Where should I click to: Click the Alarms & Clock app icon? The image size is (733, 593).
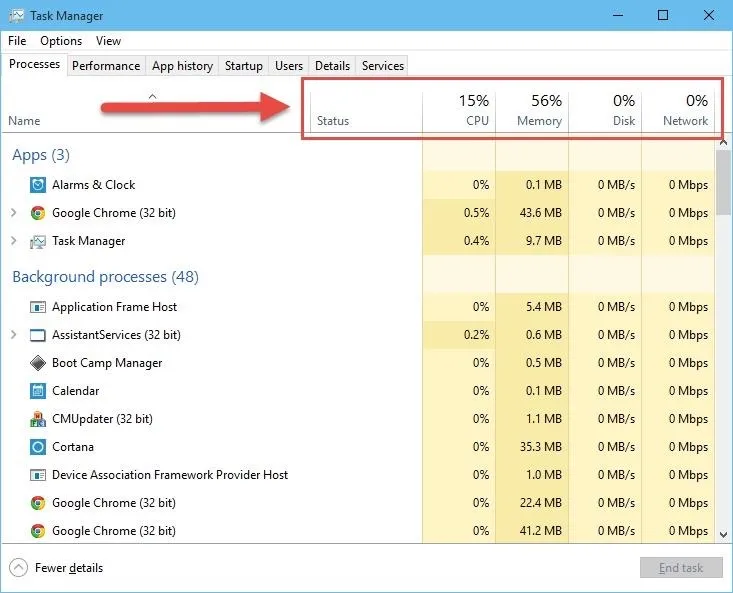tap(38, 185)
